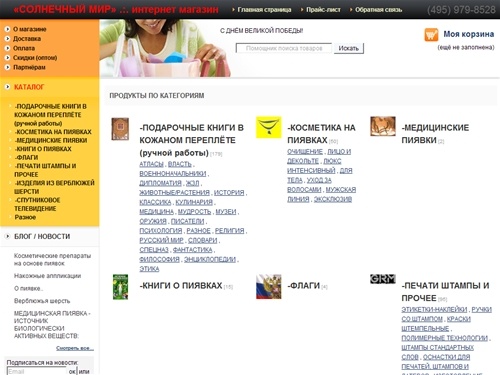
Task: Open main category heading Книги о пиявках
Action: pos(181,285)
